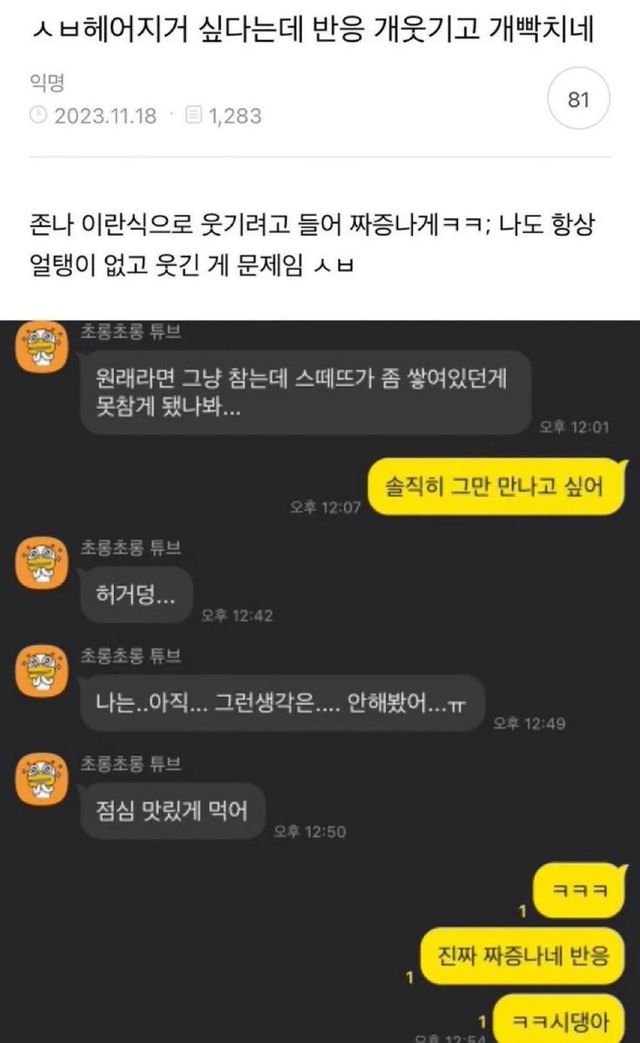Click the post body text starting 존나 이란식으로
Viewport: 640px width, 1043px height.
pos(312,245)
